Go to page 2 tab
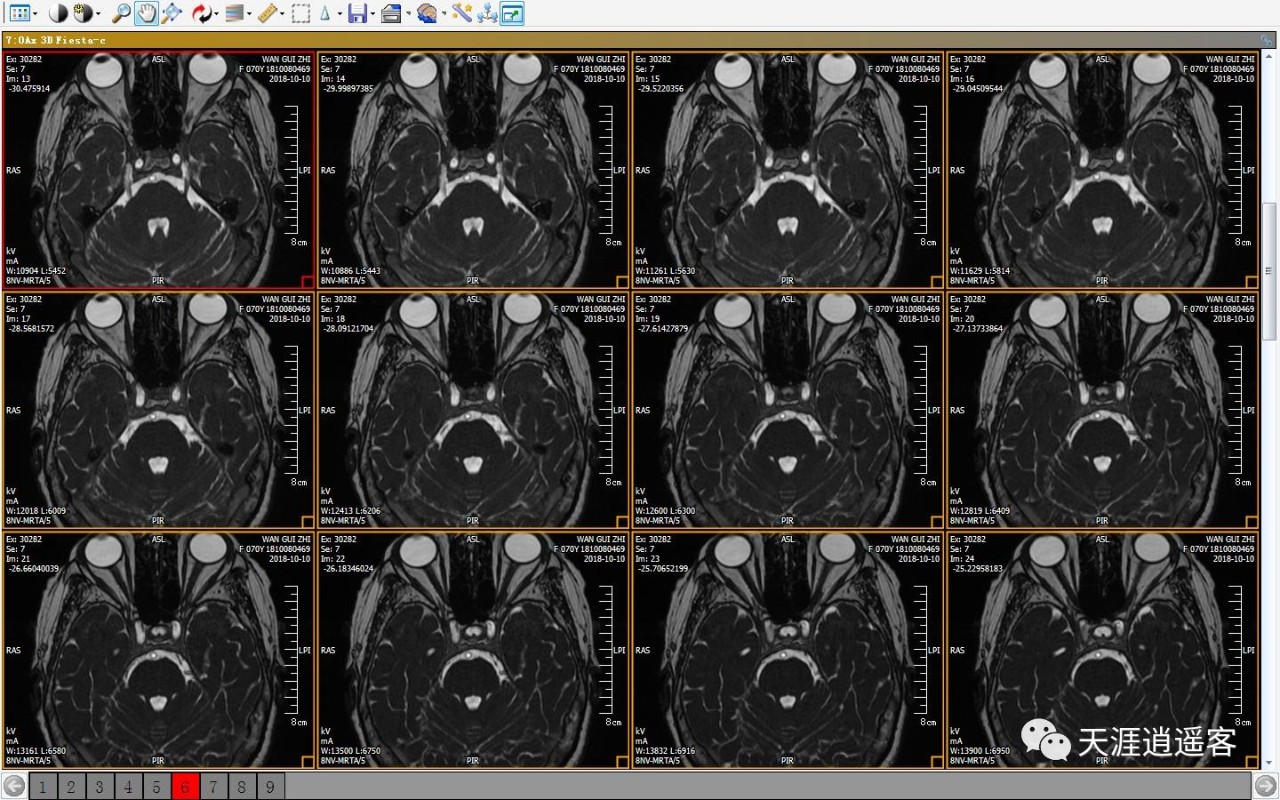The width and height of the screenshot is (1280, 800). [x=71, y=786]
